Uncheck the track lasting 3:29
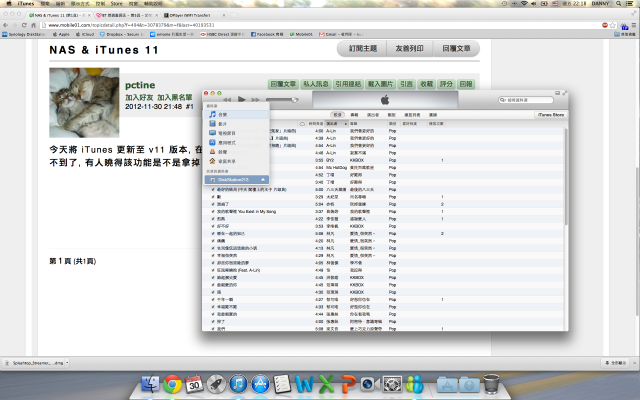The height and width of the screenshot is (400, 640). click(x=213, y=197)
